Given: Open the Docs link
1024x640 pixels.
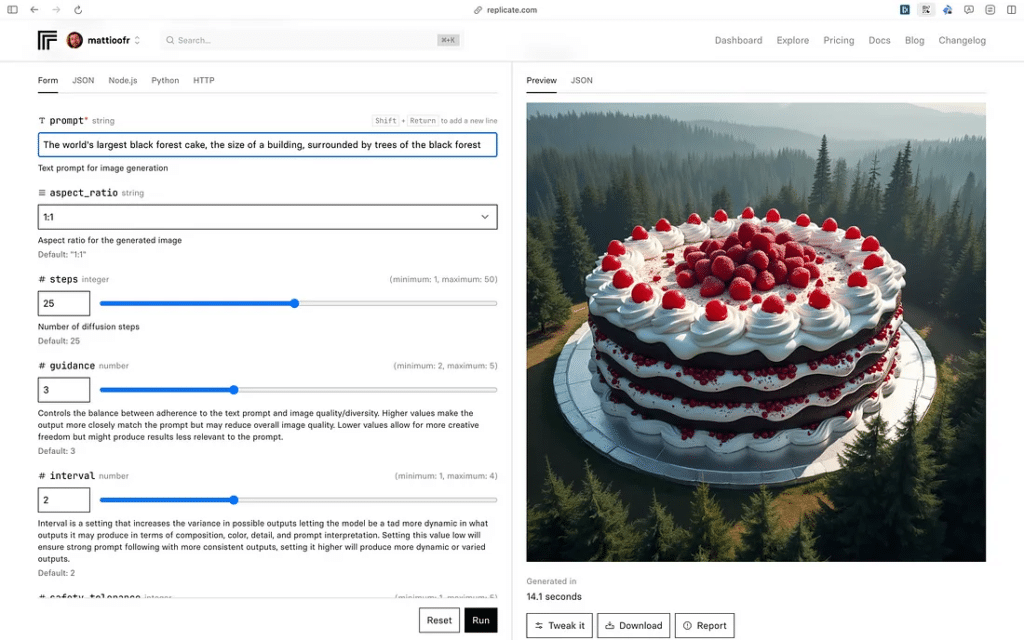Looking at the screenshot, I should pyautogui.click(x=879, y=40).
